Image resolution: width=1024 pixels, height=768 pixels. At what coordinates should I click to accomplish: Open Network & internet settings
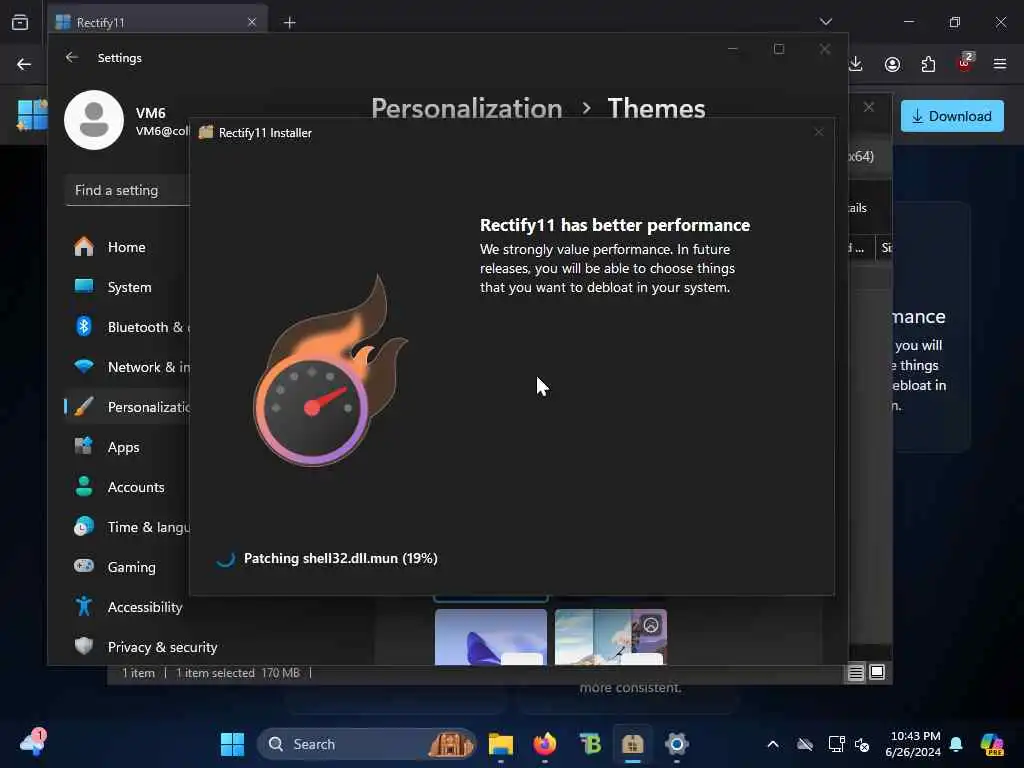pos(127,367)
